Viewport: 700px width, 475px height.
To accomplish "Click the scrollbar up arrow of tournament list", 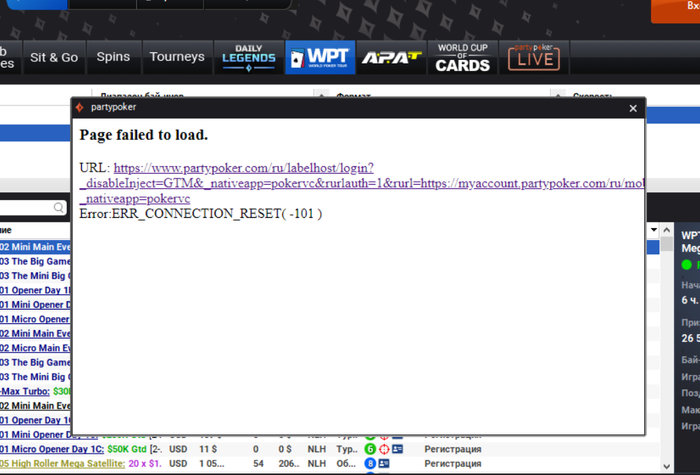I will tap(667, 230).
